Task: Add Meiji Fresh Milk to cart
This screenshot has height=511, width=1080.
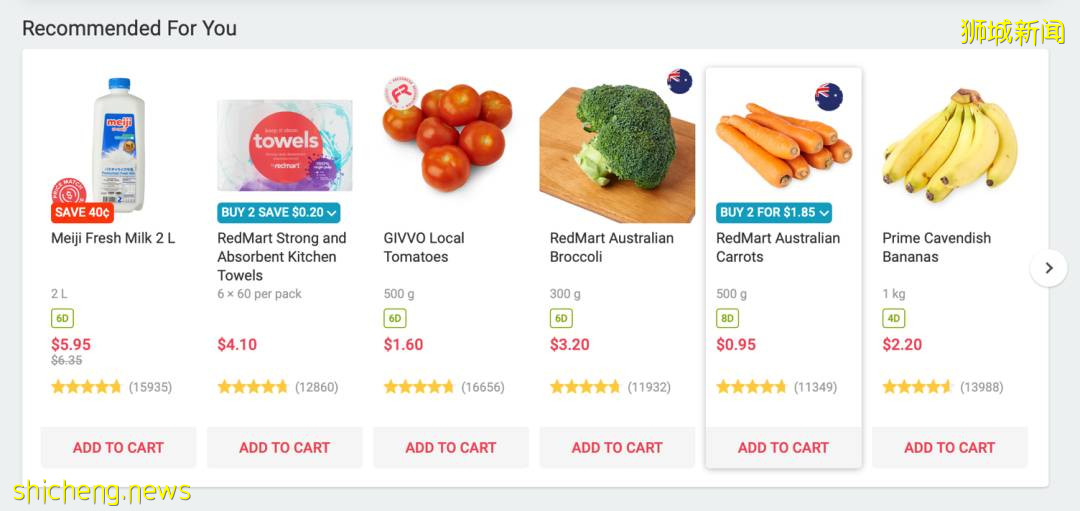Action: 118,447
